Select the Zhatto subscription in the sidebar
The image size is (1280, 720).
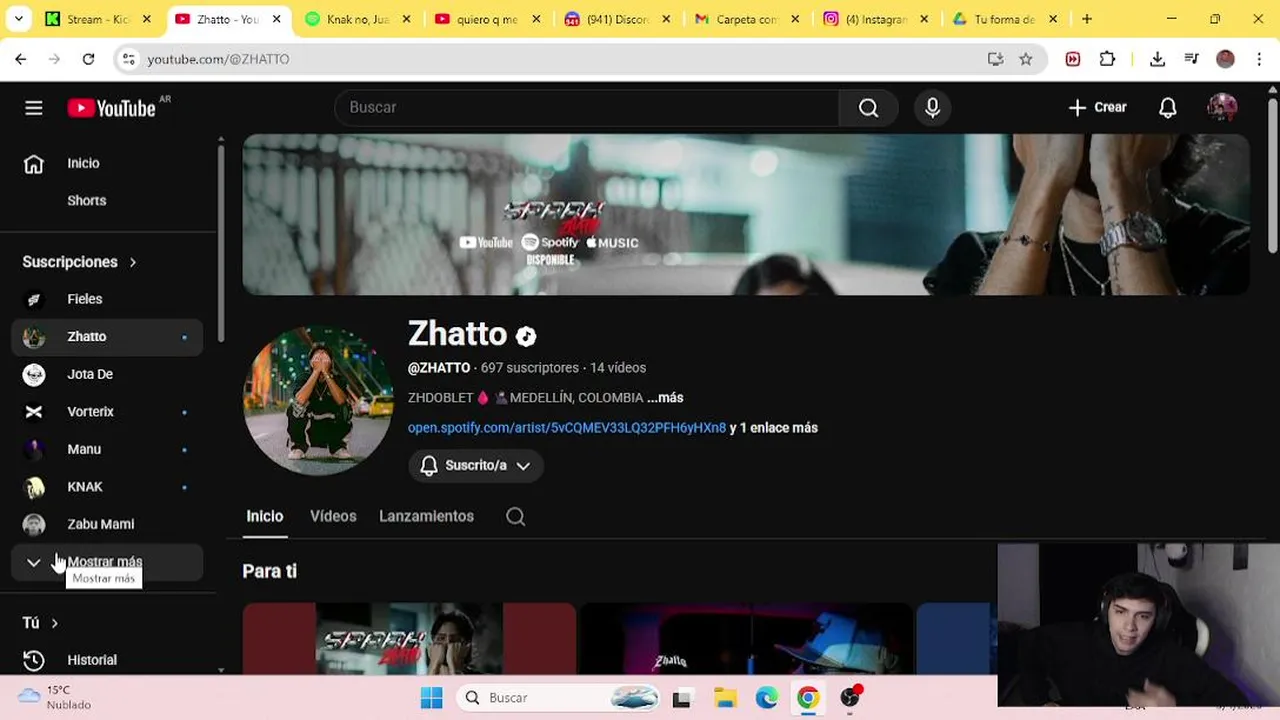[x=107, y=337]
